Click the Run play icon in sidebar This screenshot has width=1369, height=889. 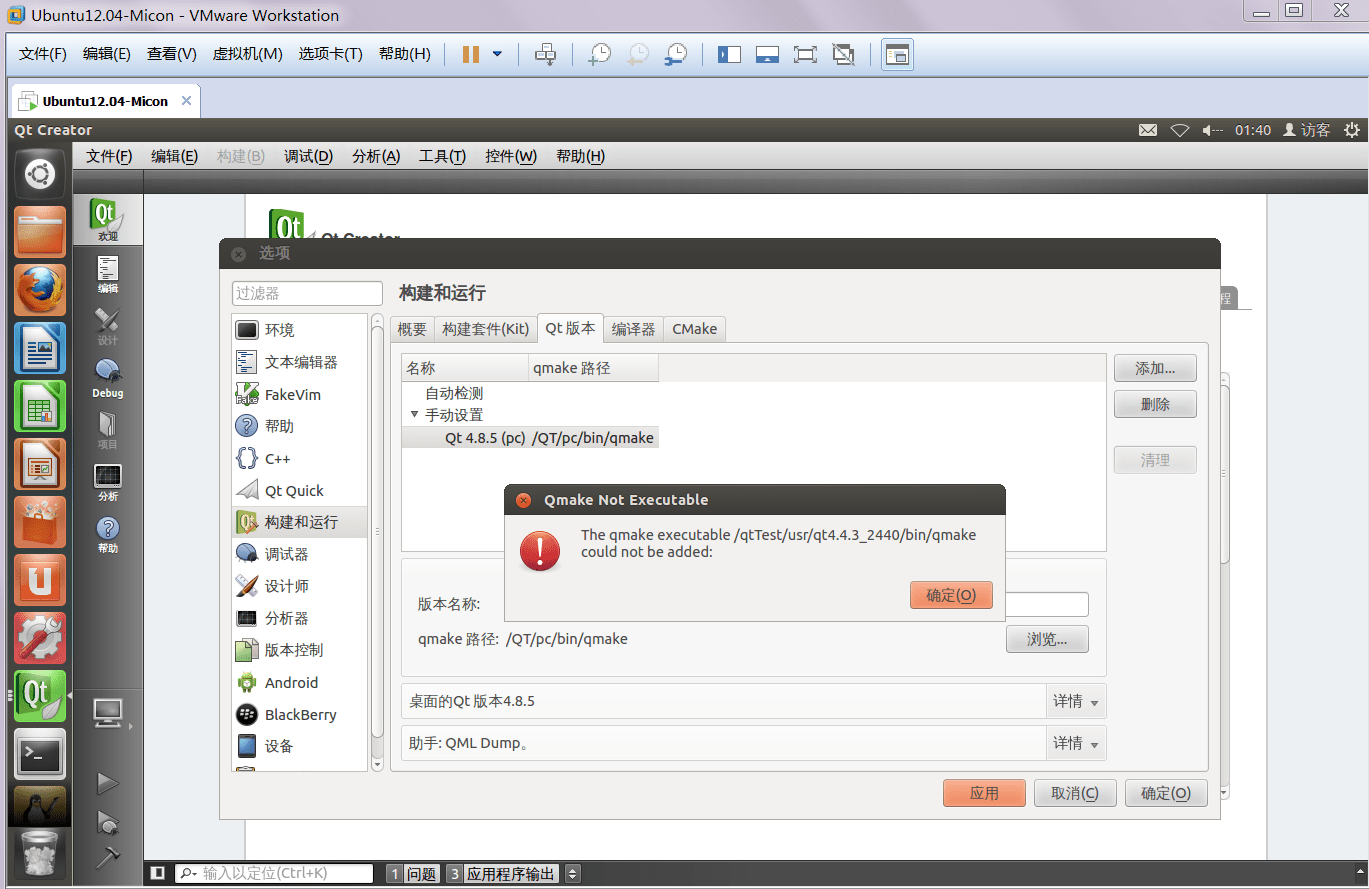click(x=107, y=783)
